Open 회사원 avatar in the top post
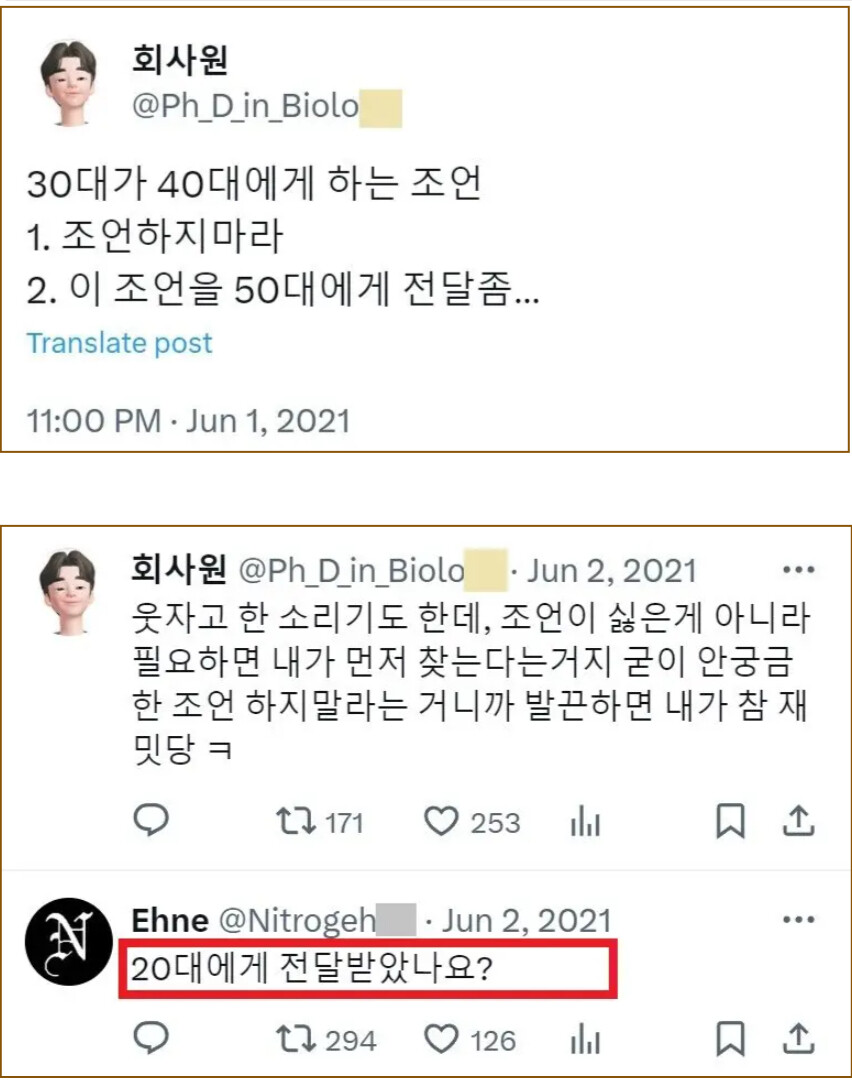 [x=69, y=83]
